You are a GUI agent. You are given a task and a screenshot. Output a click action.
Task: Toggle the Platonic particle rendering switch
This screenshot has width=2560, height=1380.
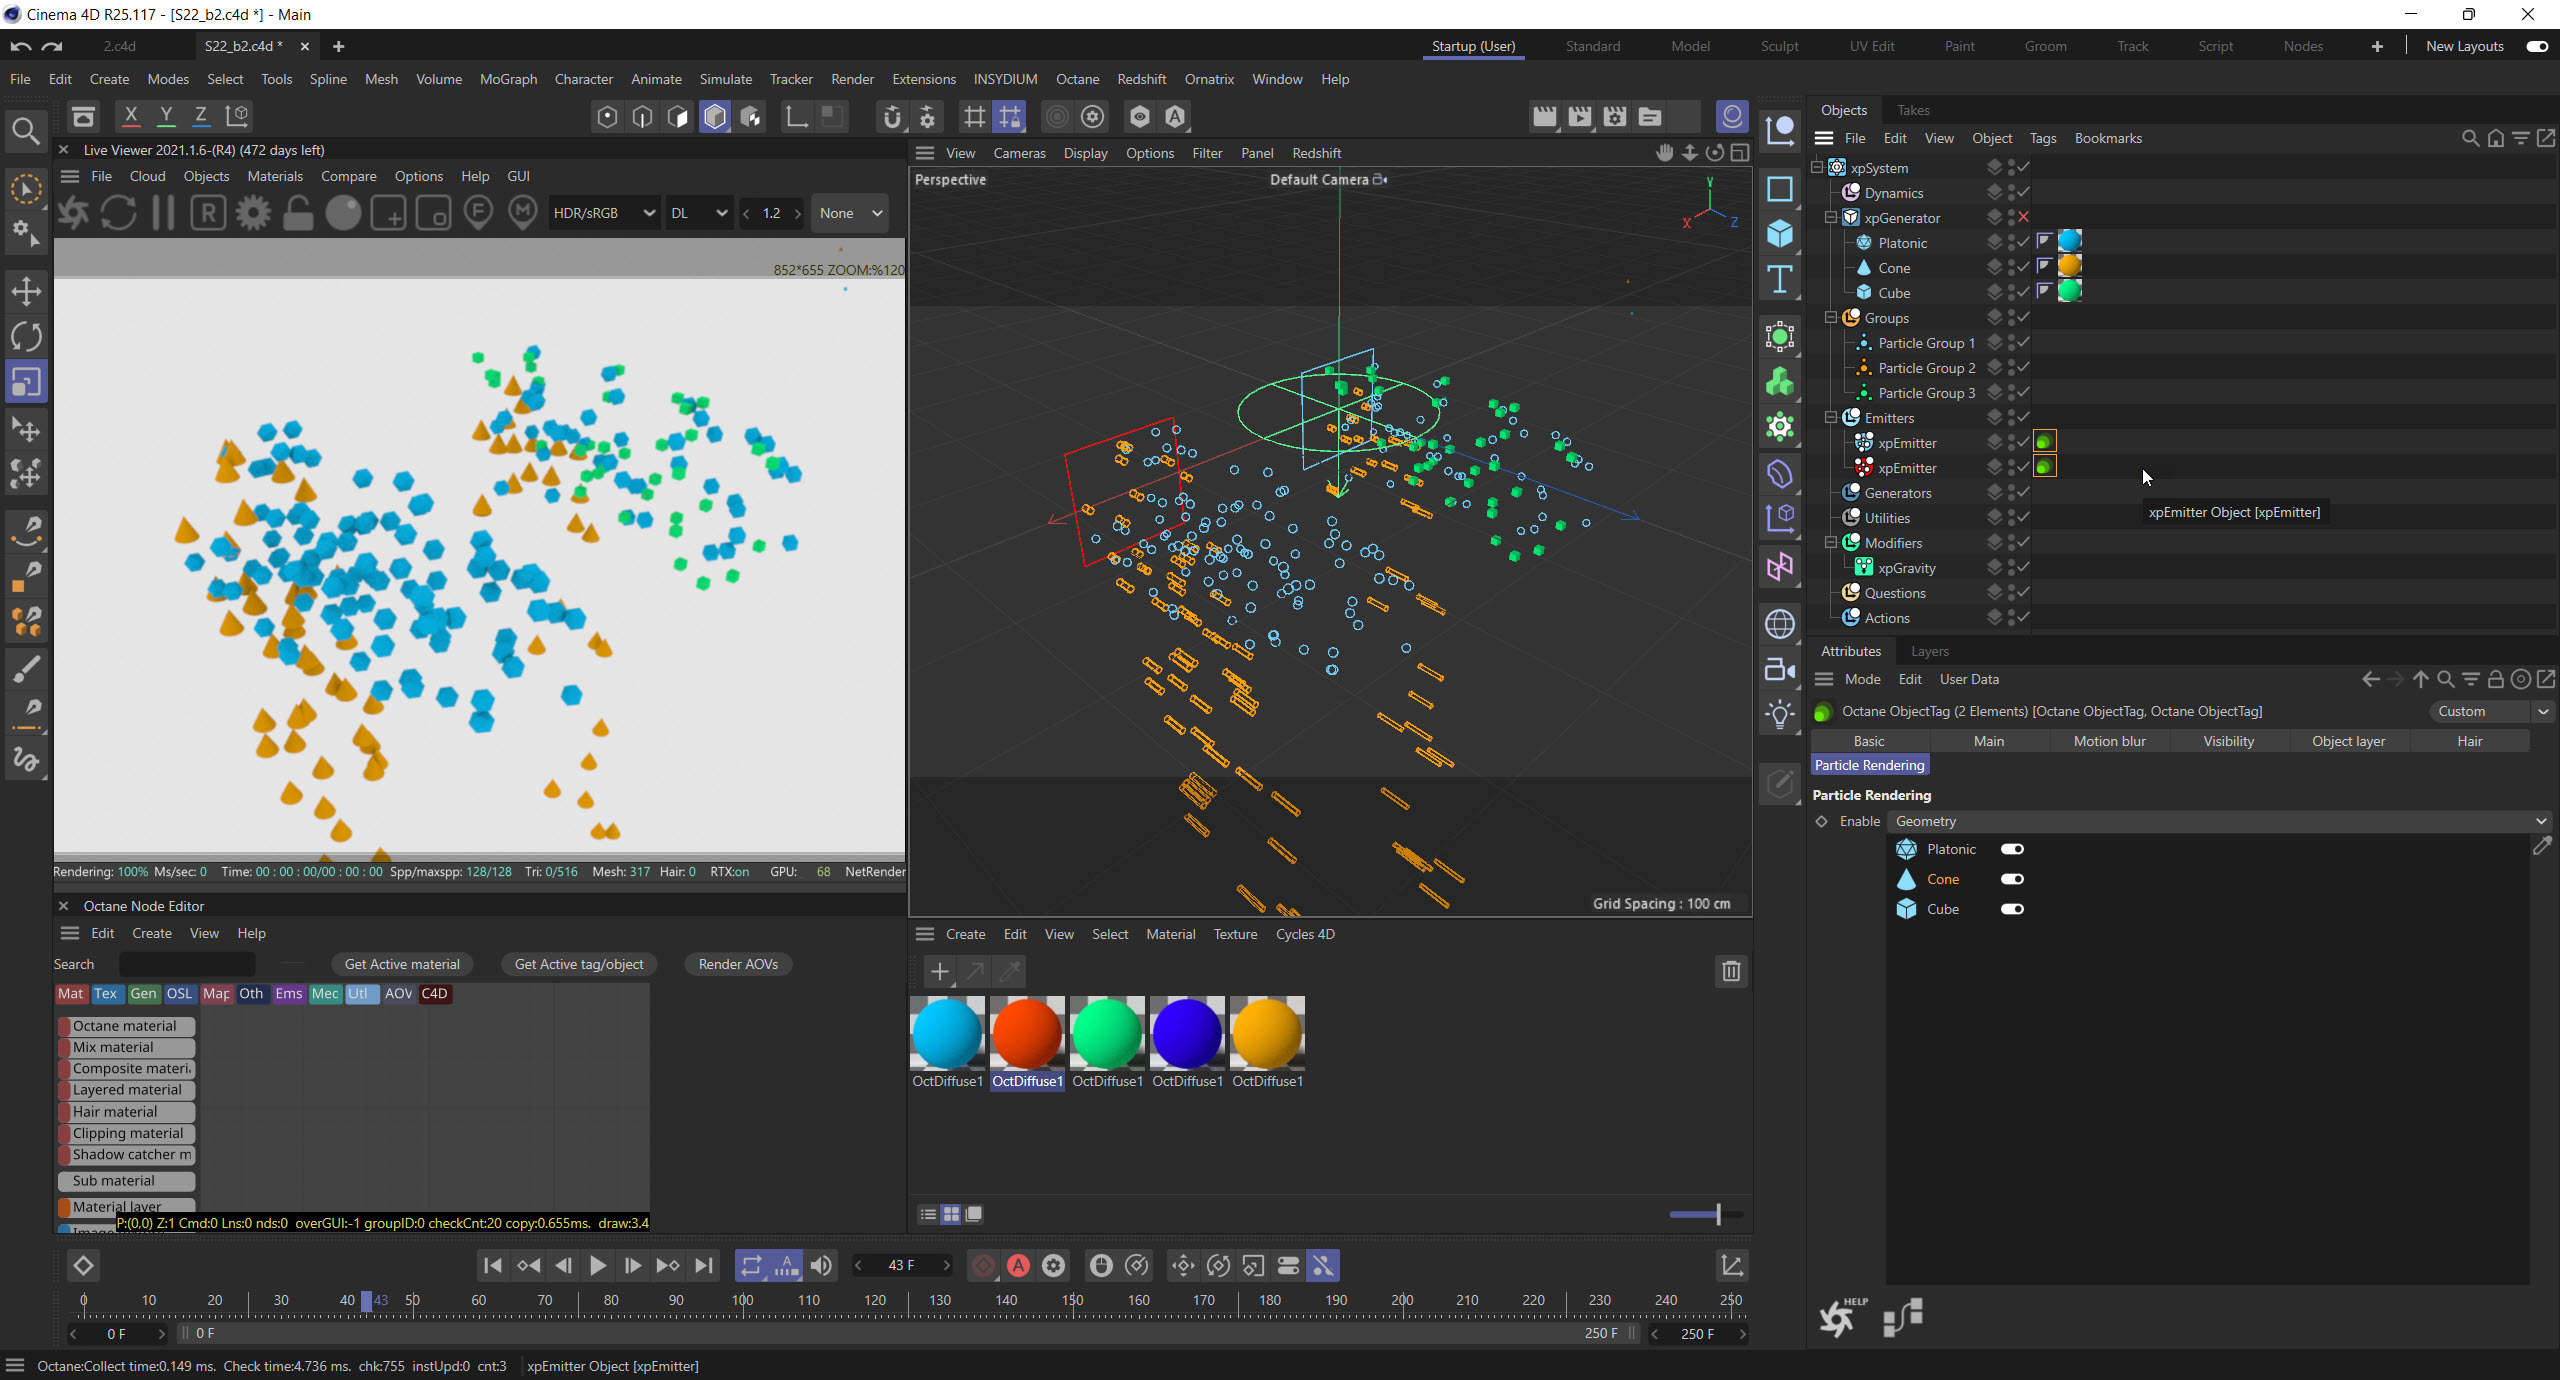pos(2012,849)
